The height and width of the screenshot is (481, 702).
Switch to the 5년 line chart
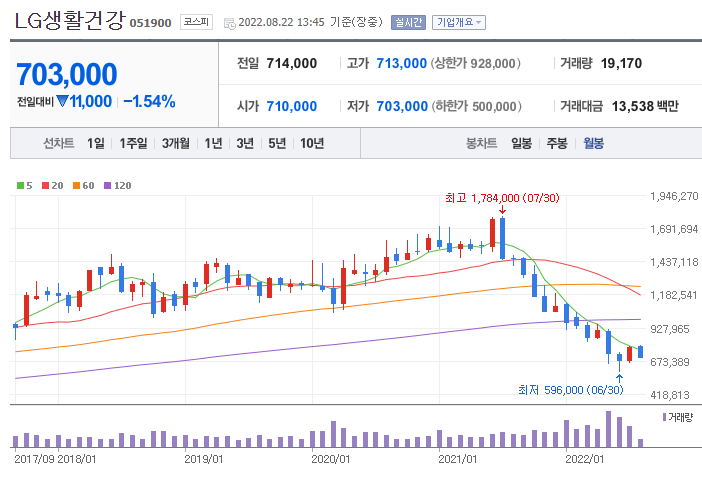277,143
